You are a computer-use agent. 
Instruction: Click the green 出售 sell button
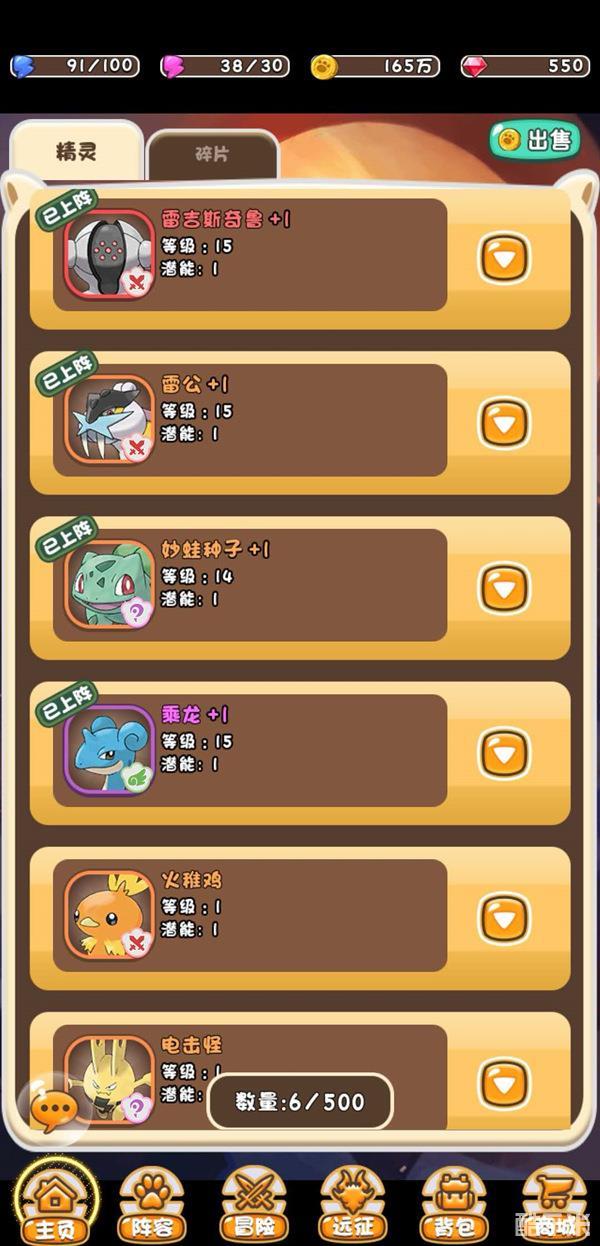pyautogui.click(x=535, y=140)
